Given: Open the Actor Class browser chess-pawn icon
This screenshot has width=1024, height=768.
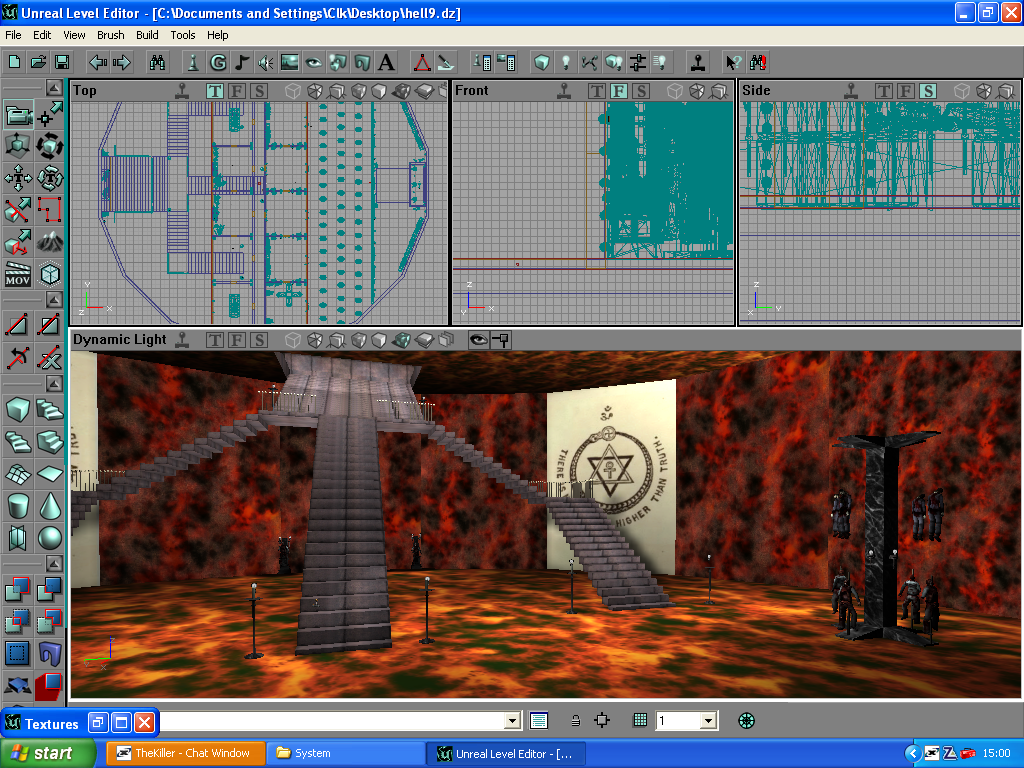Looking at the screenshot, I should 193,62.
